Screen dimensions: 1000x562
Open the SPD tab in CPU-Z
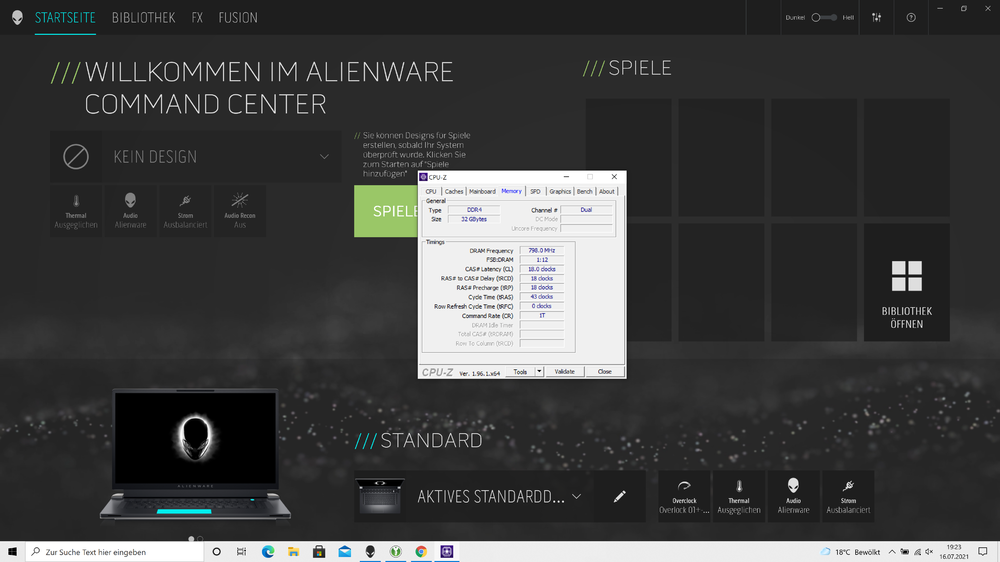tap(535, 191)
